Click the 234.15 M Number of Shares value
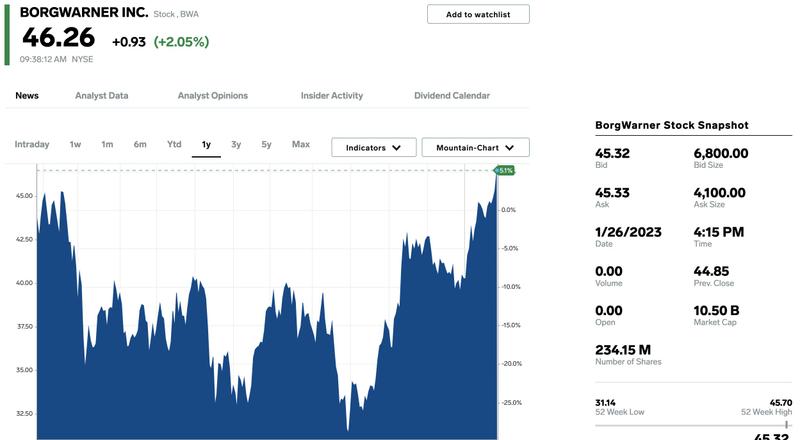This screenshot has width=800, height=440. [623, 350]
